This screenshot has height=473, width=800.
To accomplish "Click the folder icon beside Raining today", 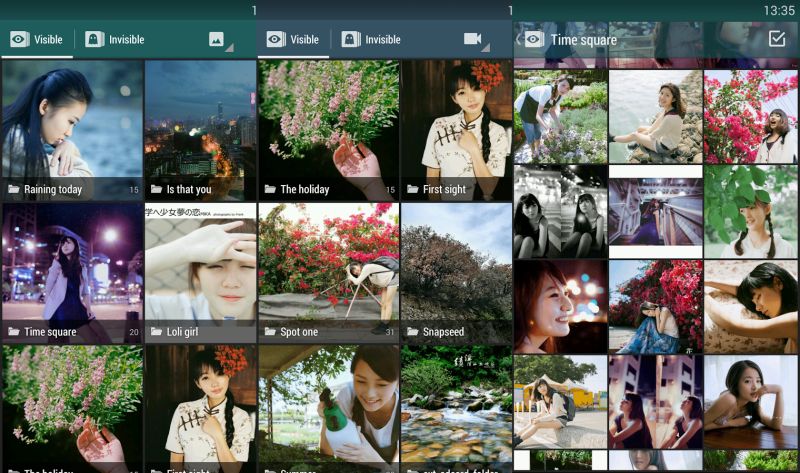I will (14, 189).
